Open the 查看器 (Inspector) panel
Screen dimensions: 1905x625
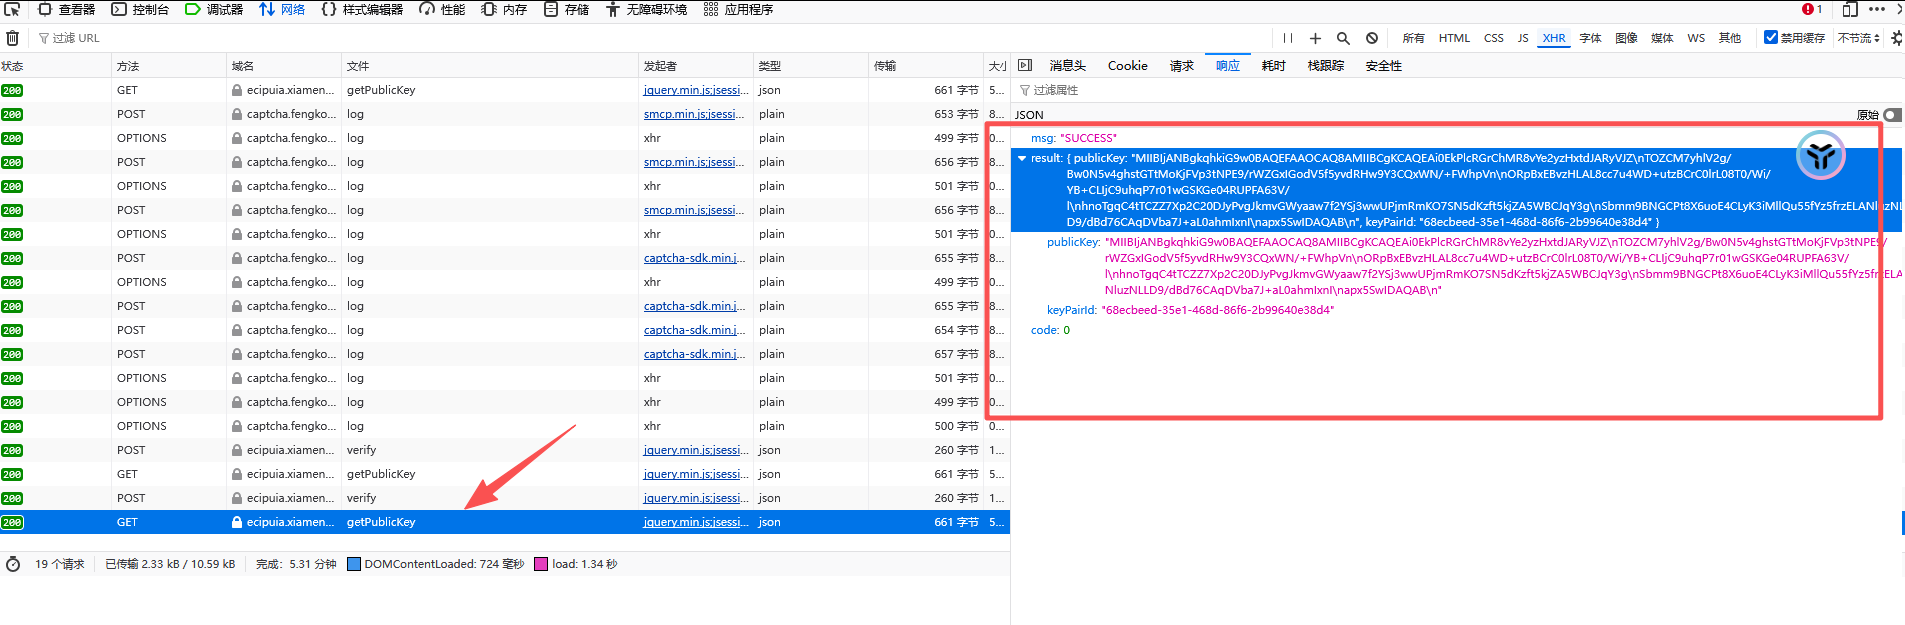[x=67, y=9]
